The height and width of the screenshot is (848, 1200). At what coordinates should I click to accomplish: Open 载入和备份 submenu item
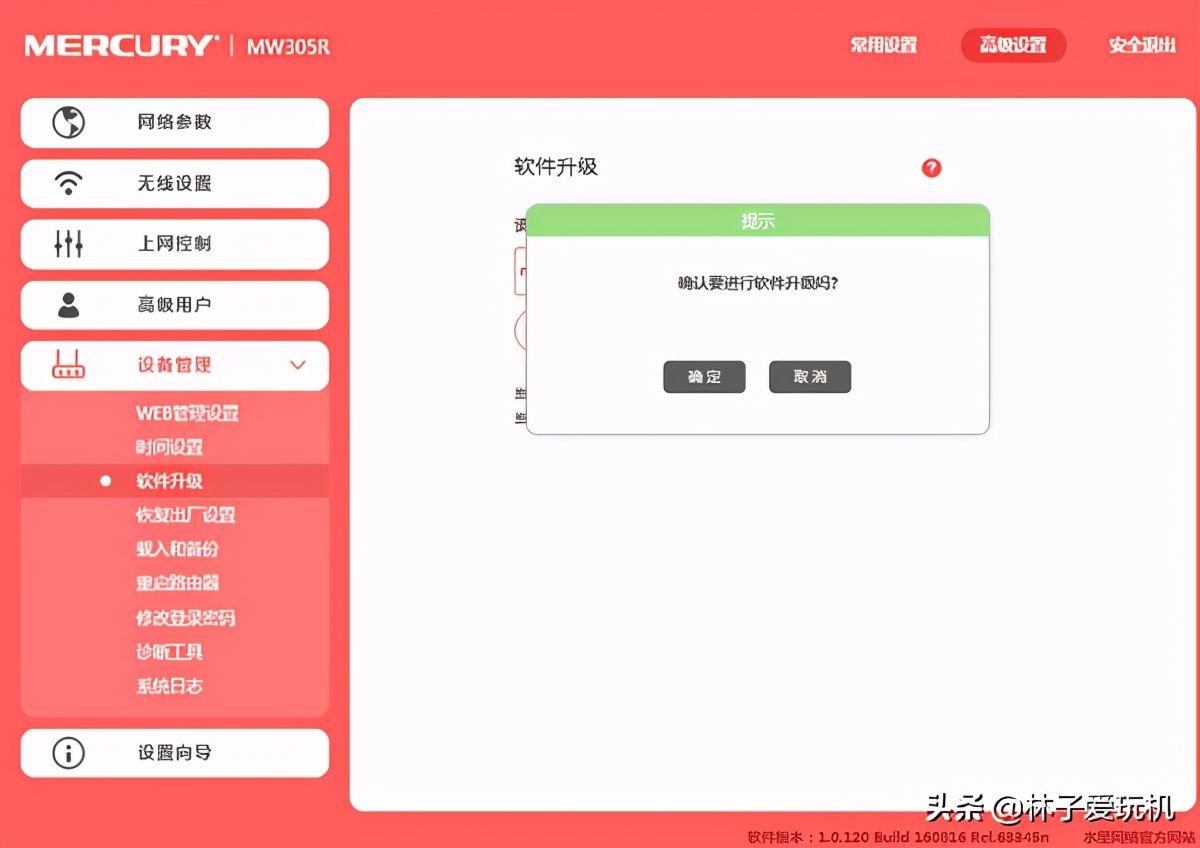pos(177,549)
